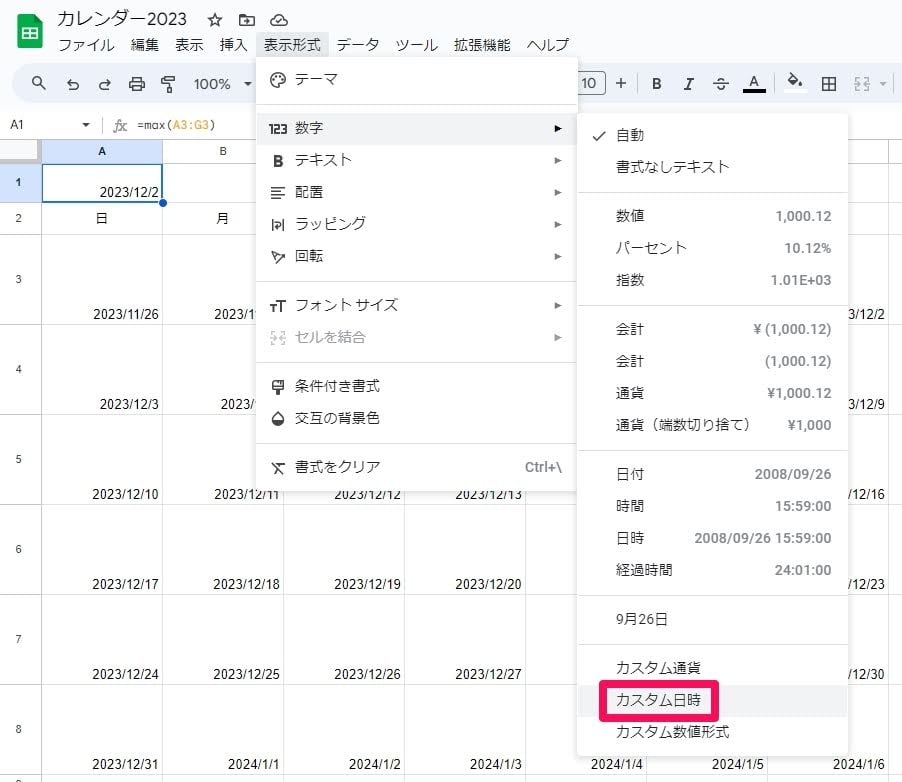Open the 表示 menu
This screenshot has height=782, width=902.
tap(189, 45)
